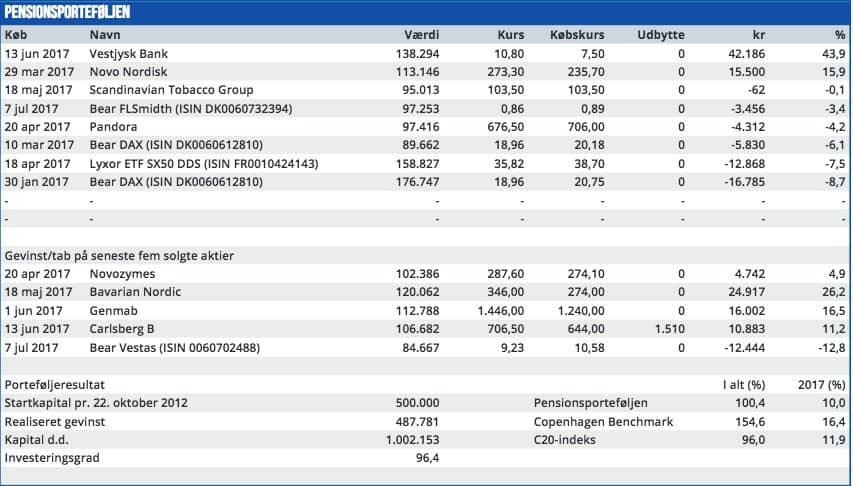Screen dimensions: 853x486
Task: Select the Genmab sold stock row
Action: point(111,310)
